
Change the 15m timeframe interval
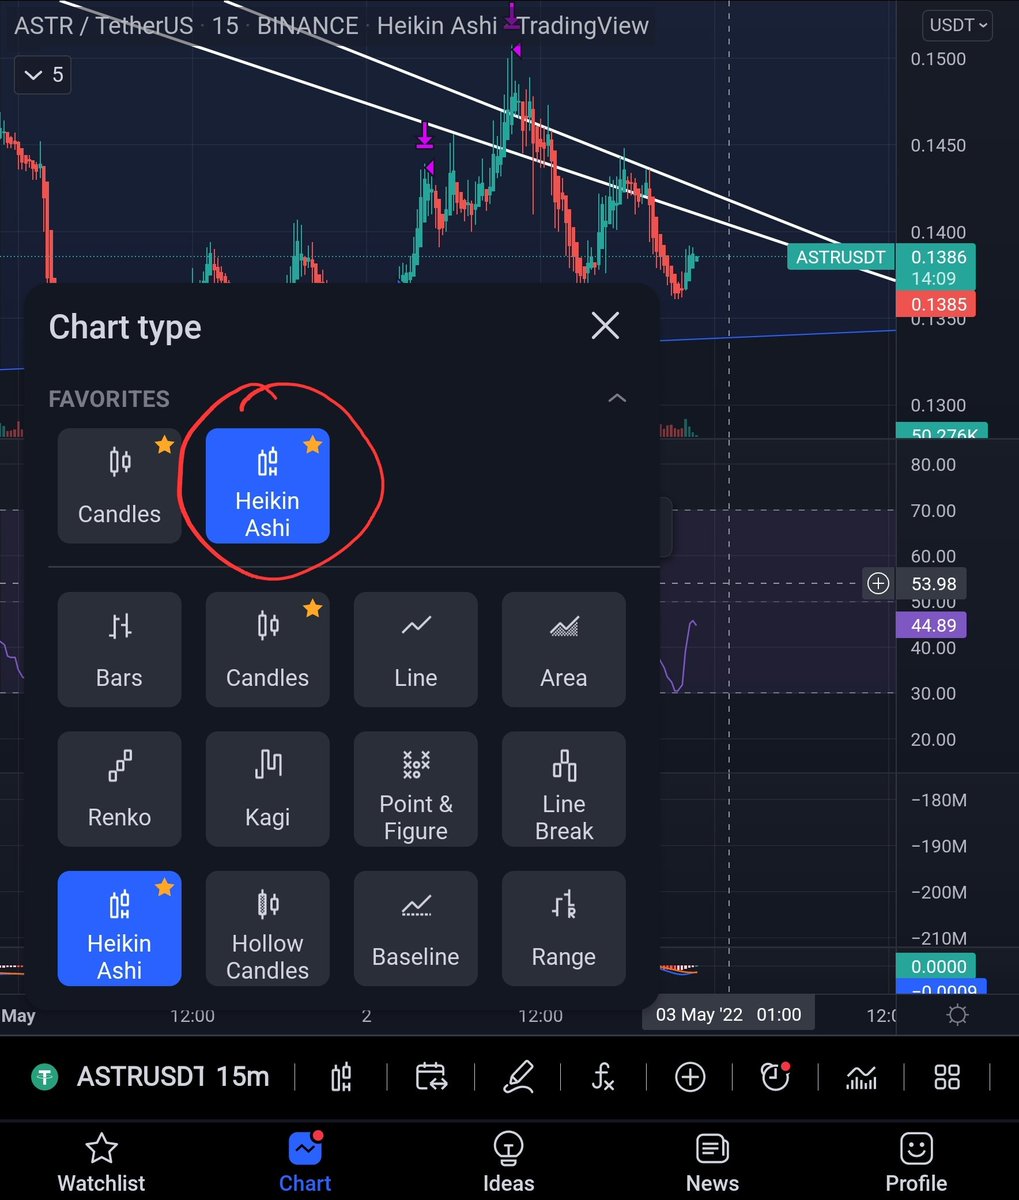pos(243,1077)
